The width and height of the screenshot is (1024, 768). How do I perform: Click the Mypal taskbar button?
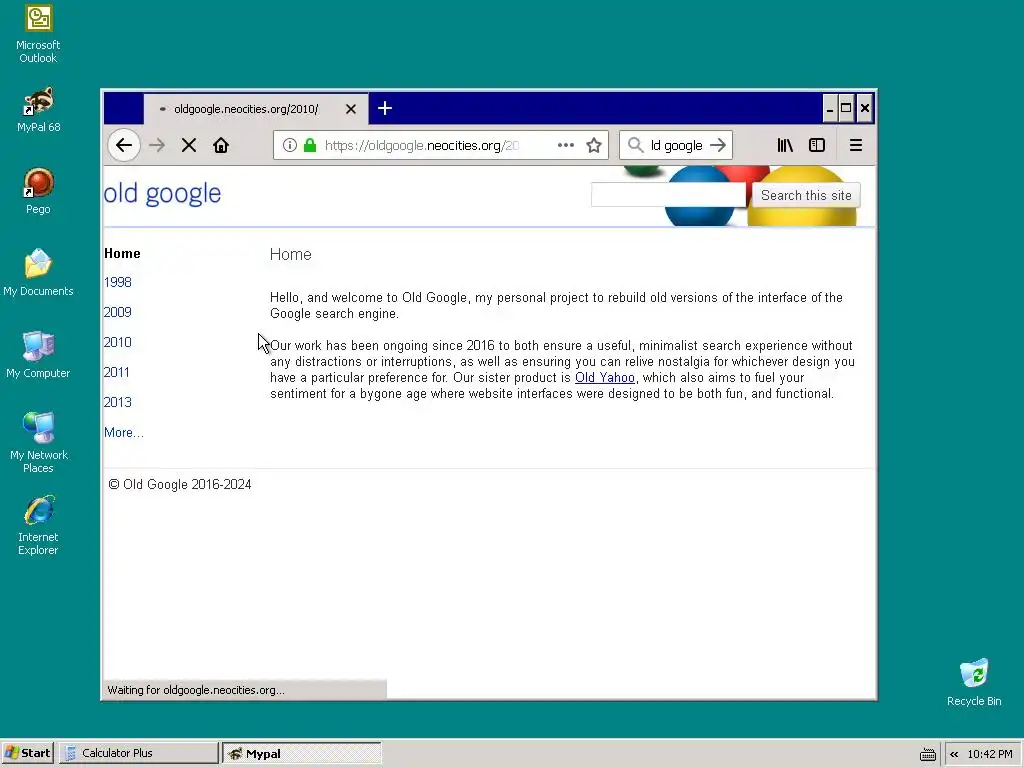click(x=301, y=753)
